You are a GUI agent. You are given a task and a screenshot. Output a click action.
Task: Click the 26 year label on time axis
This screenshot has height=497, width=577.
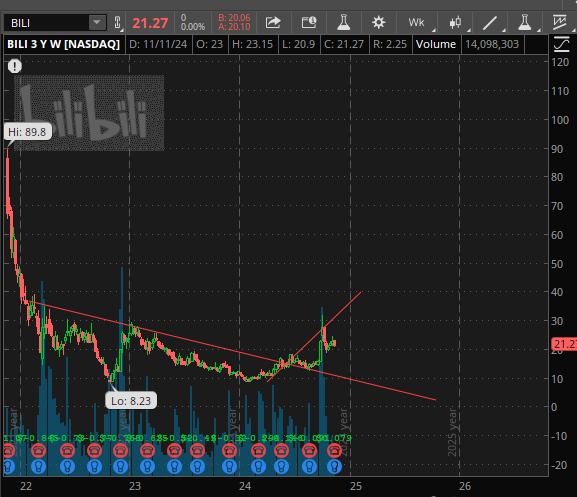tap(465, 486)
